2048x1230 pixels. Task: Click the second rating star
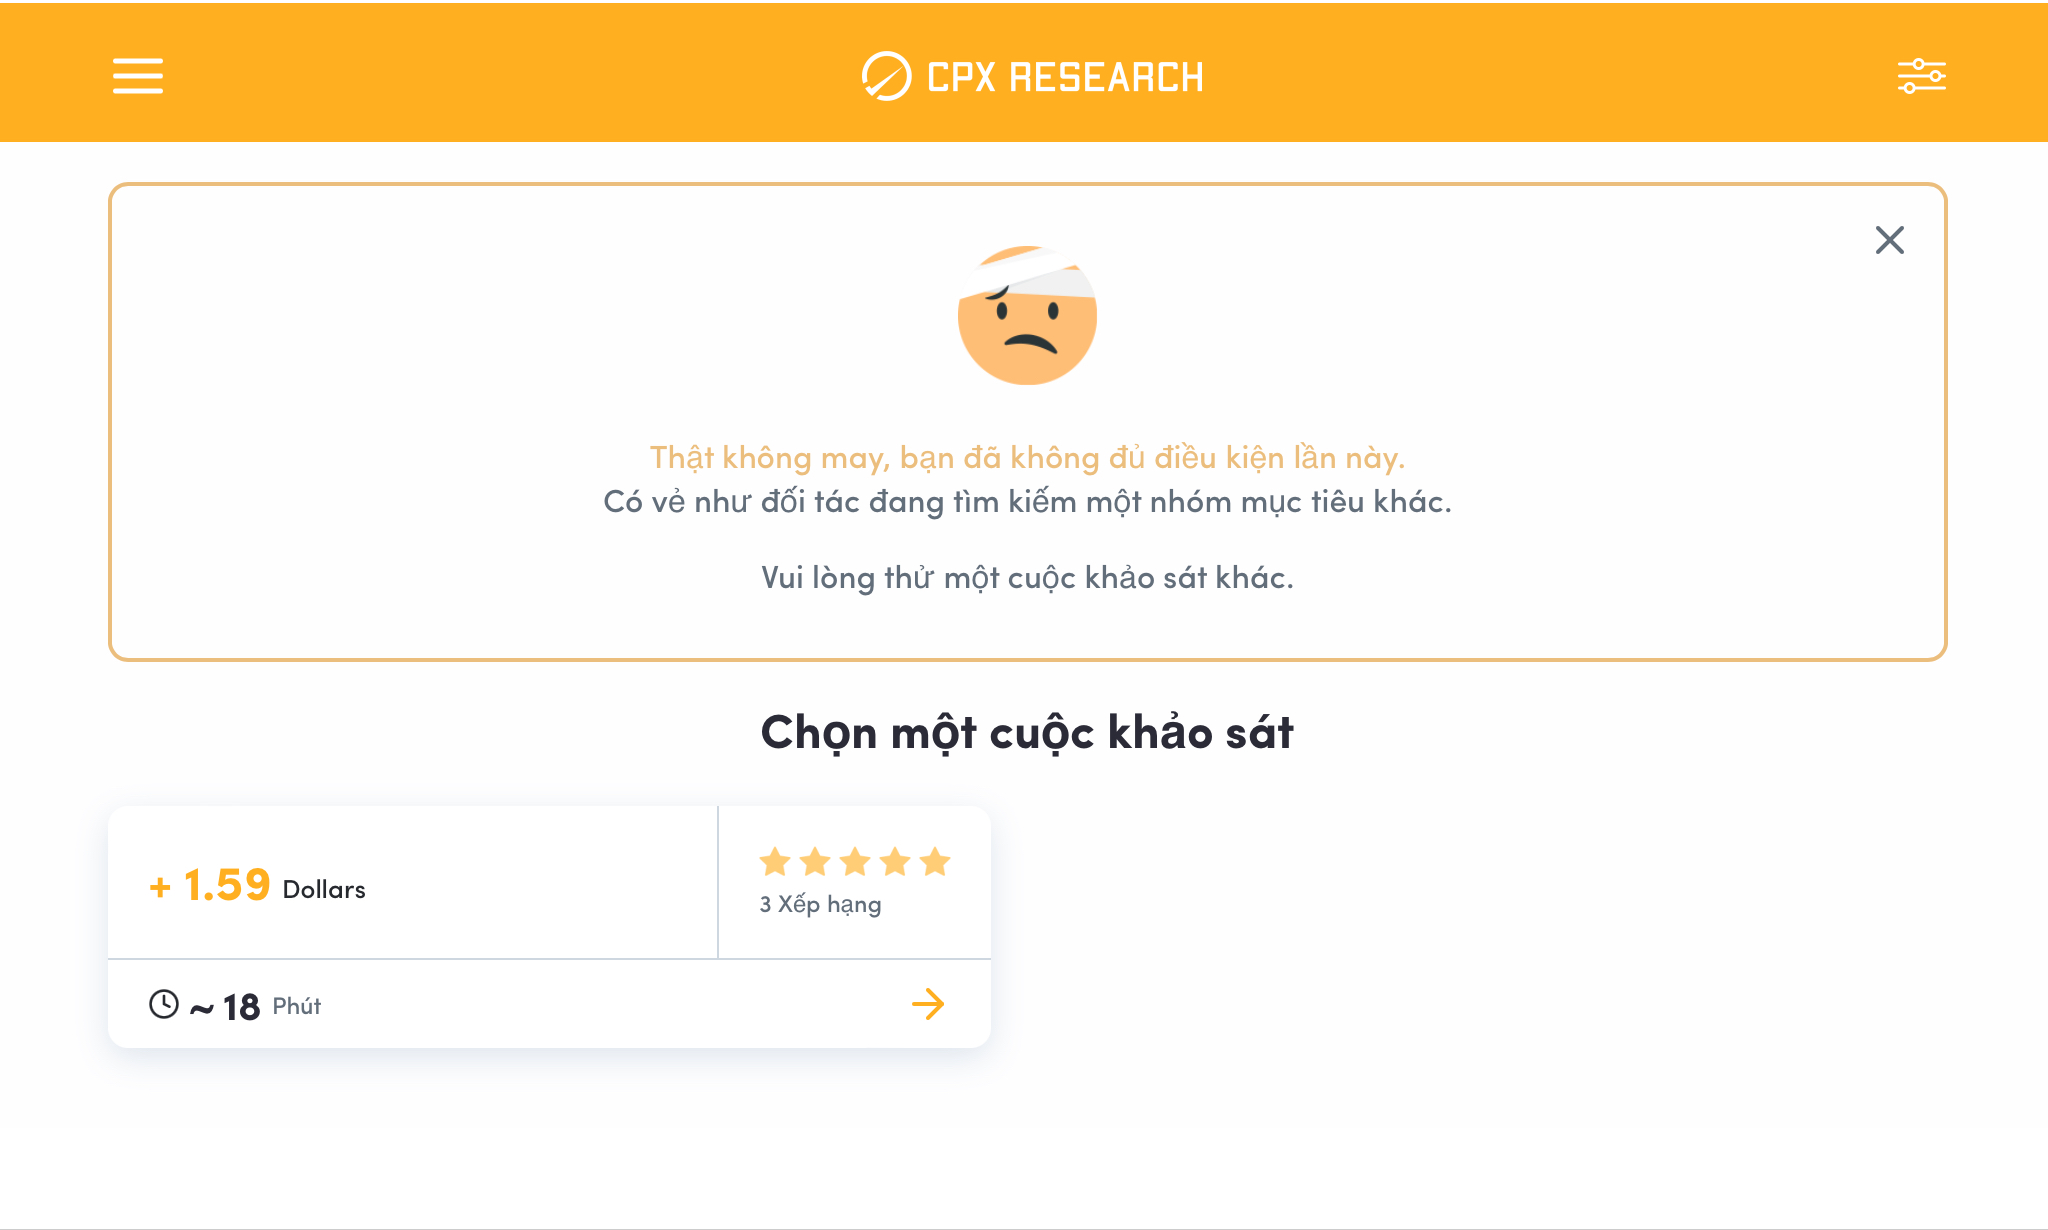coord(815,861)
